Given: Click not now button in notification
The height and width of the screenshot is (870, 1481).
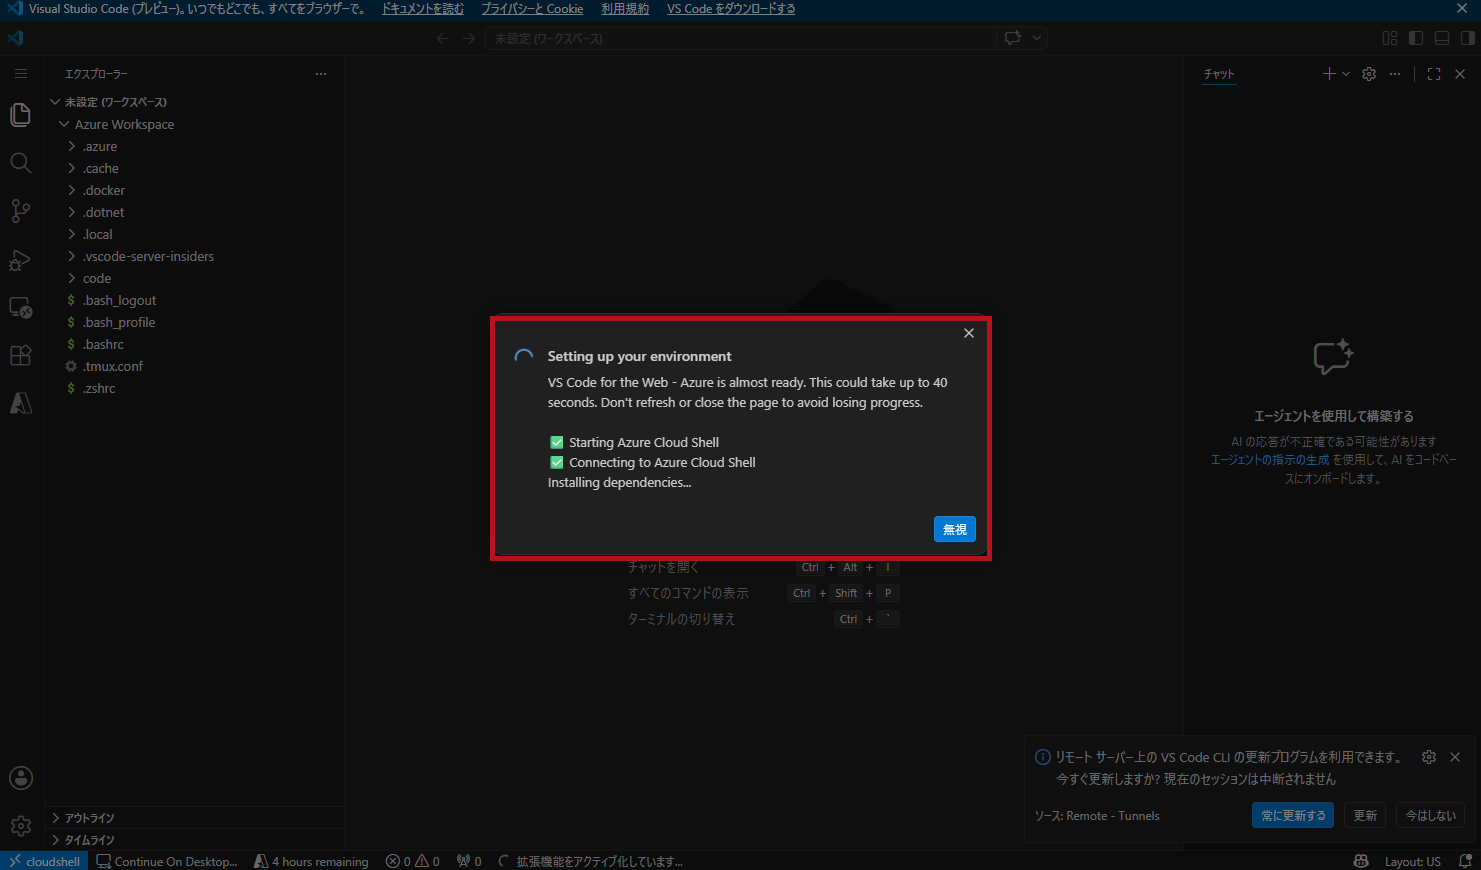Looking at the screenshot, I should (1431, 815).
